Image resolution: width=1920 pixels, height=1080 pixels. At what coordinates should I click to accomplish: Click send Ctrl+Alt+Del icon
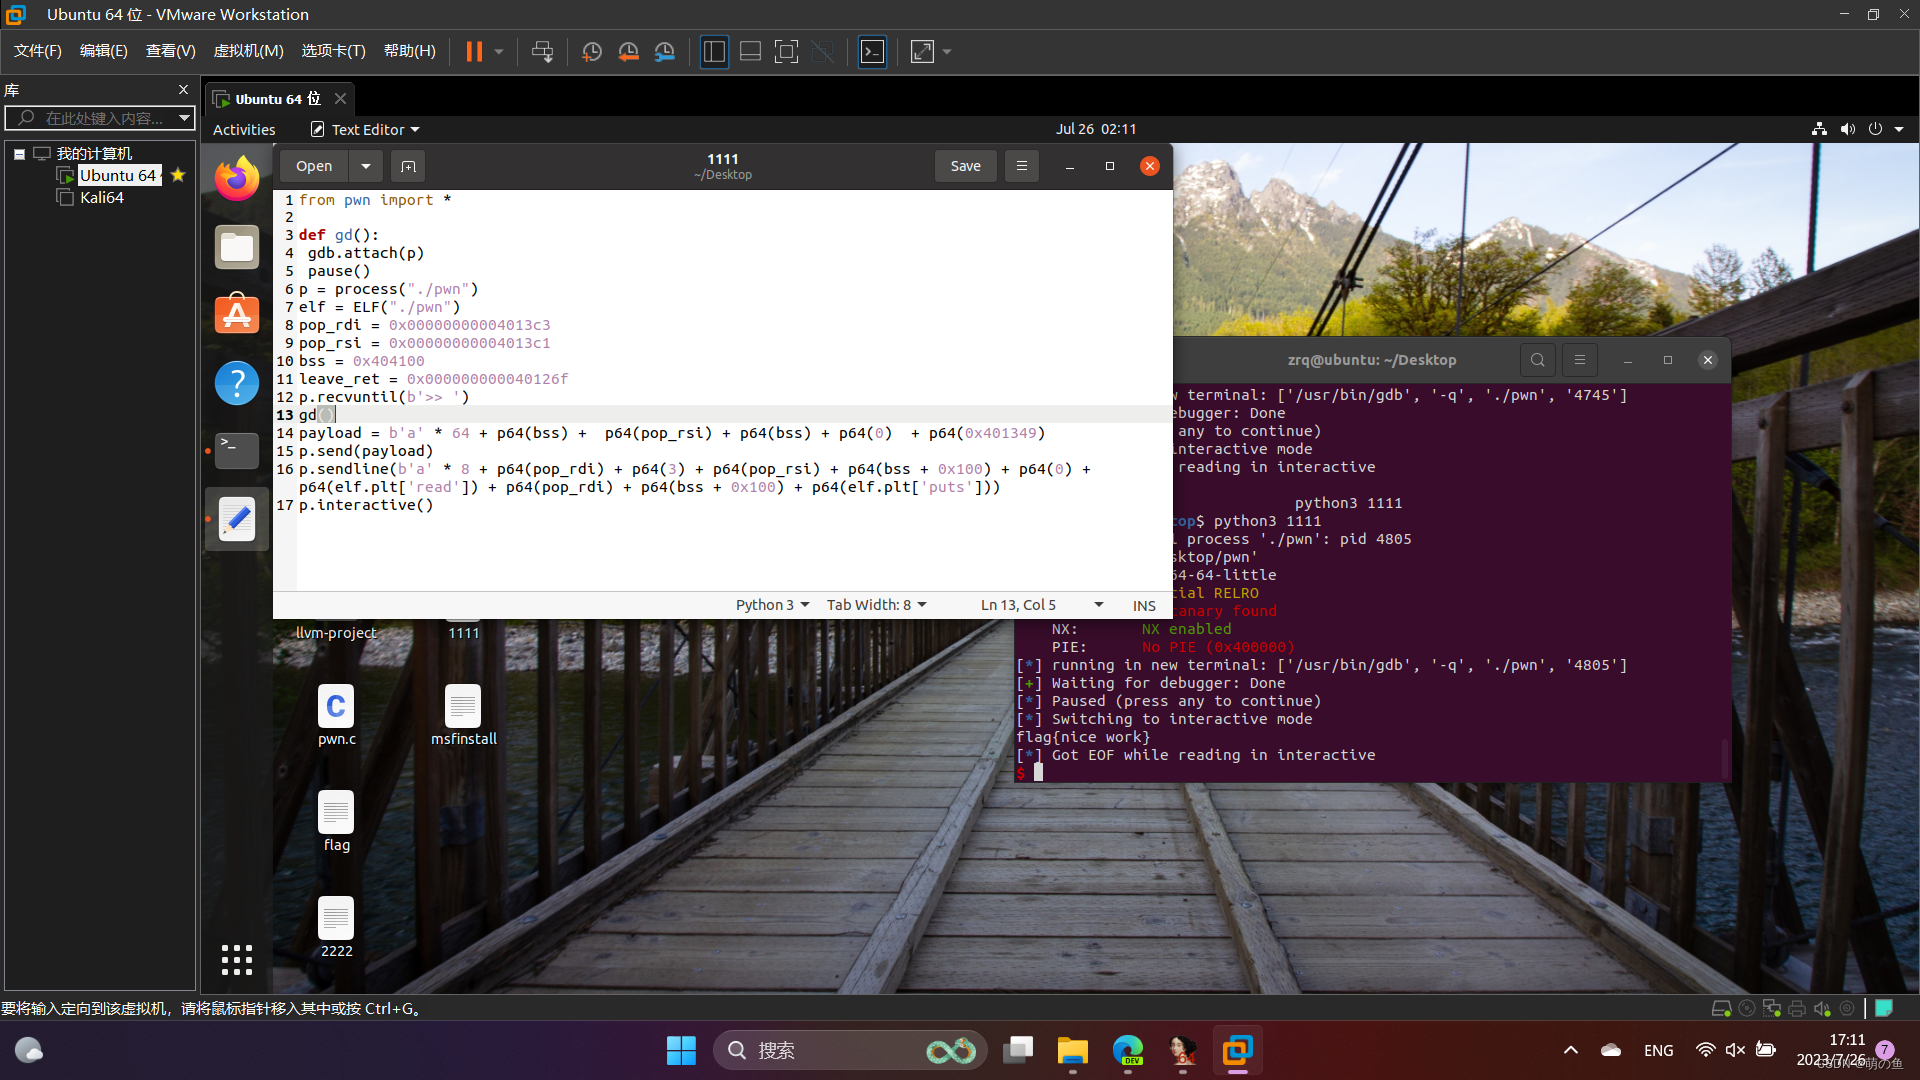point(542,52)
